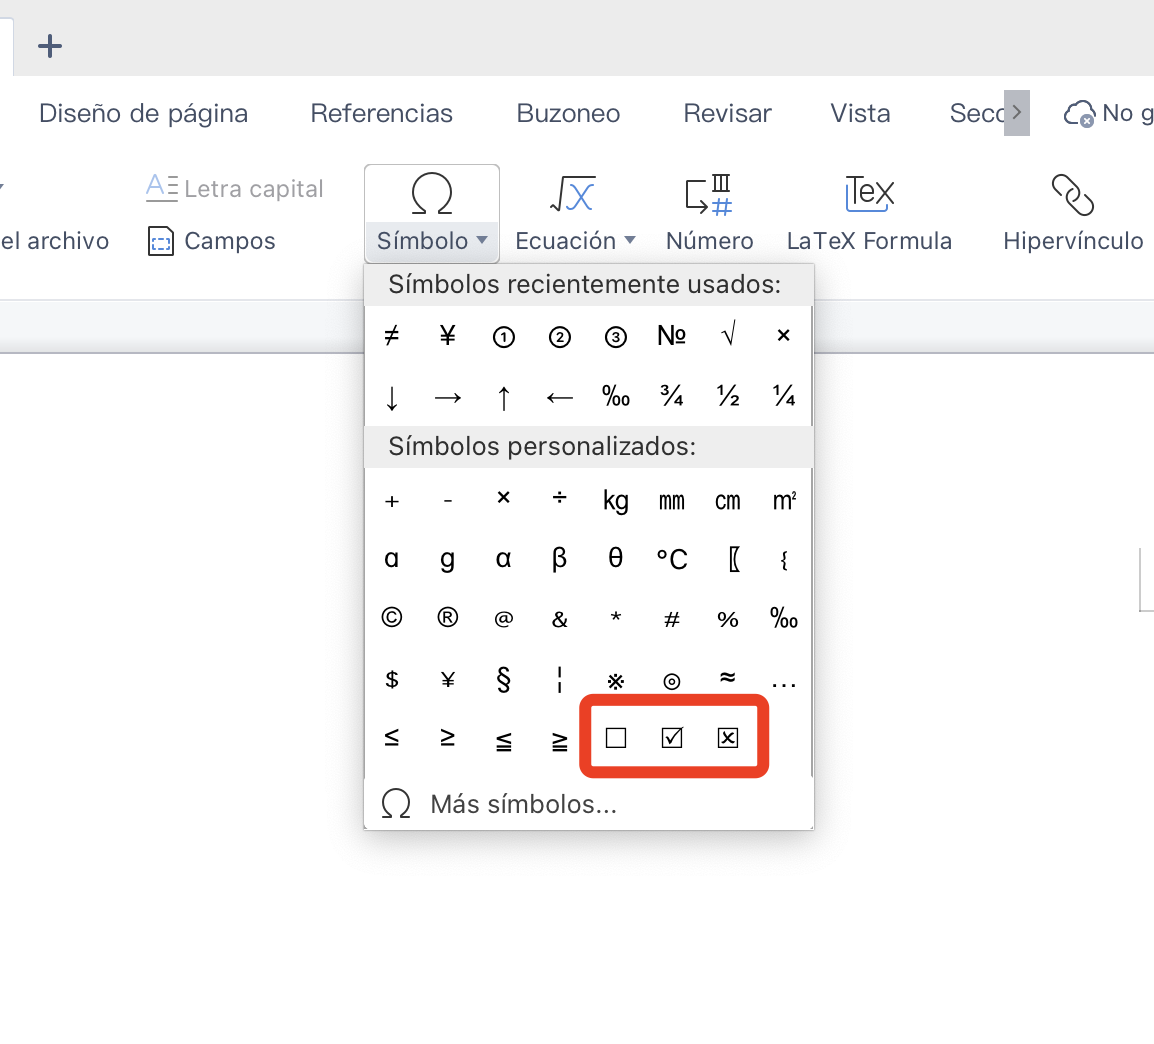Select the crossed checkbox symbol
1154x1044 pixels.
coord(727,737)
